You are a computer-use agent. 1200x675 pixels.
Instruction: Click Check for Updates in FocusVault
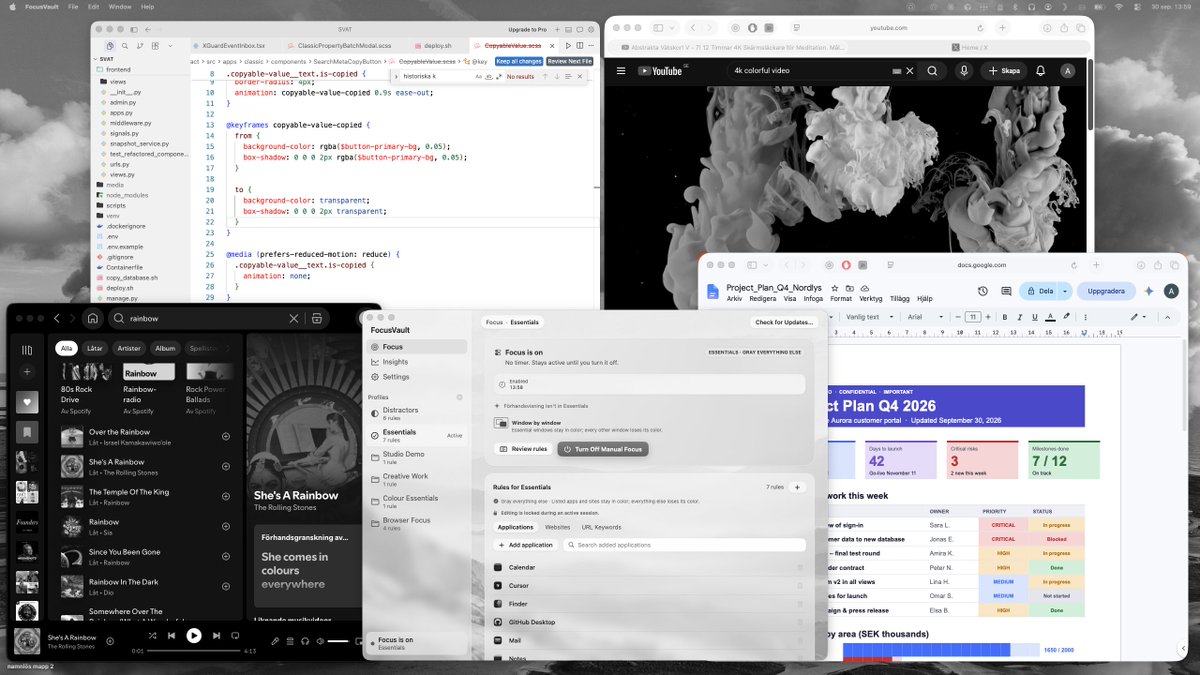click(x=785, y=322)
